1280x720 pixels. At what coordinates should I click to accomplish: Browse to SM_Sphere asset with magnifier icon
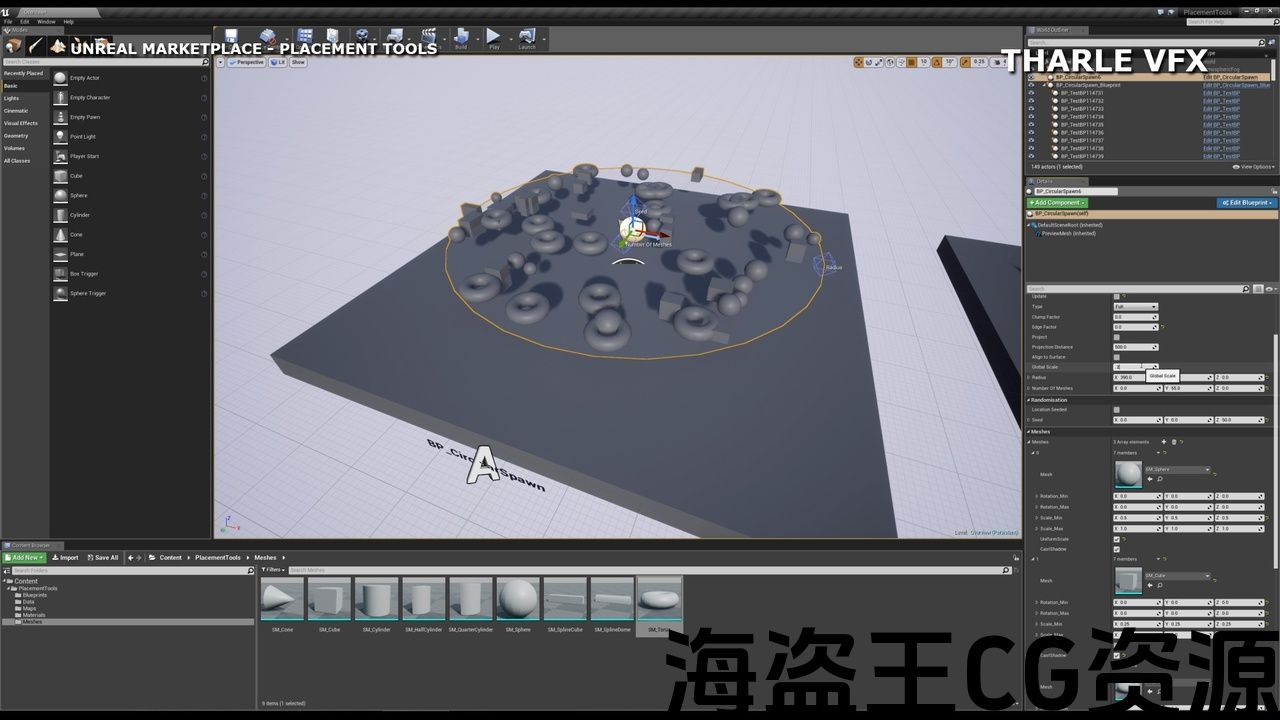click(1160, 479)
